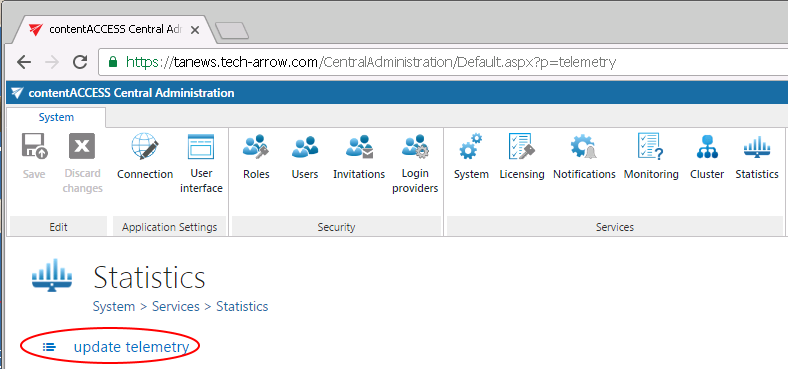Viewport: 788px width, 369px height.
Task: Click System in the breadcrumb
Action: [x=114, y=306]
